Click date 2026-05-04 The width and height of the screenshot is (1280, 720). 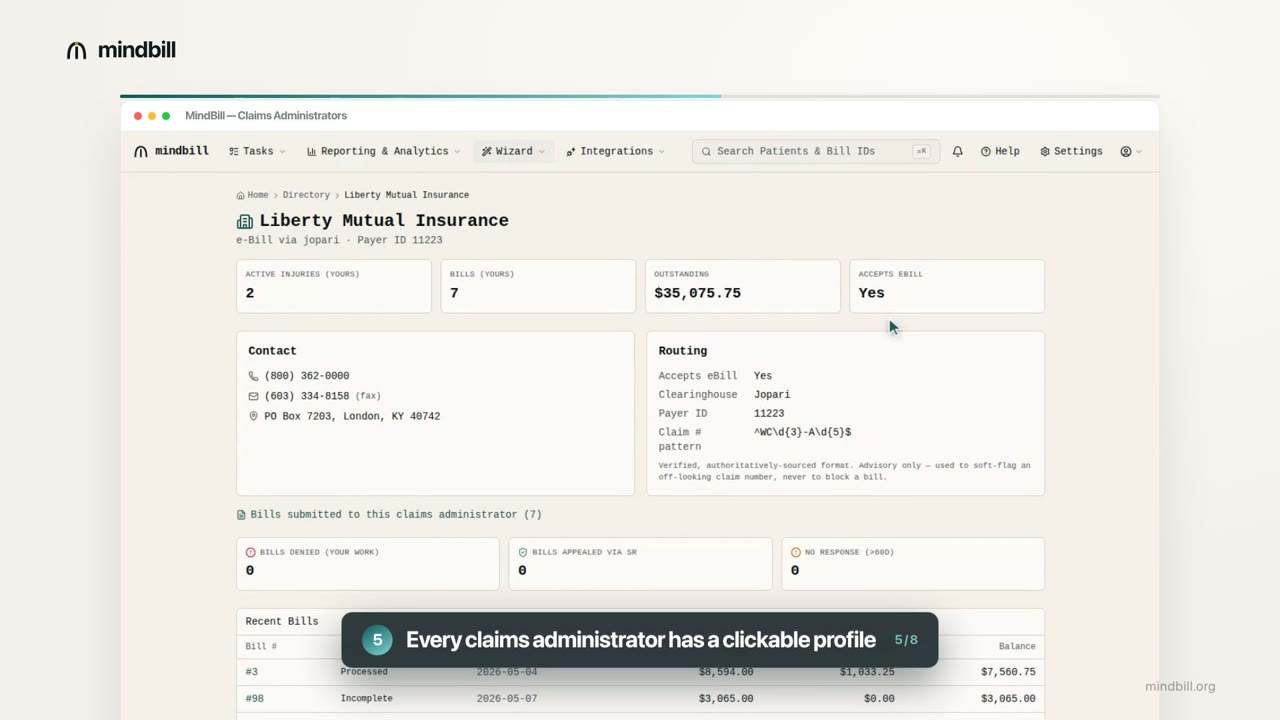tap(507, 672)
